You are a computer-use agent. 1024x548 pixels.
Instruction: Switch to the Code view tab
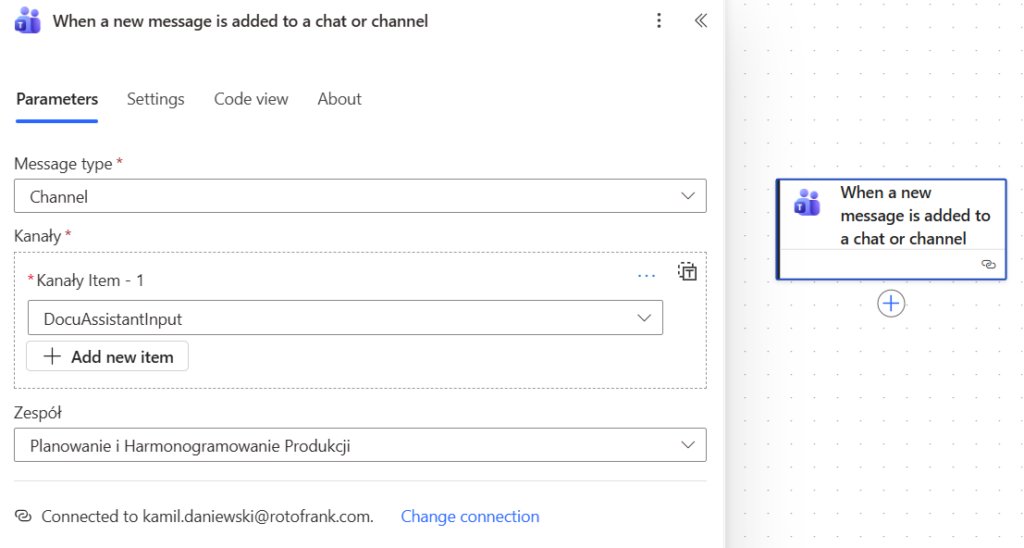point(251,99)
